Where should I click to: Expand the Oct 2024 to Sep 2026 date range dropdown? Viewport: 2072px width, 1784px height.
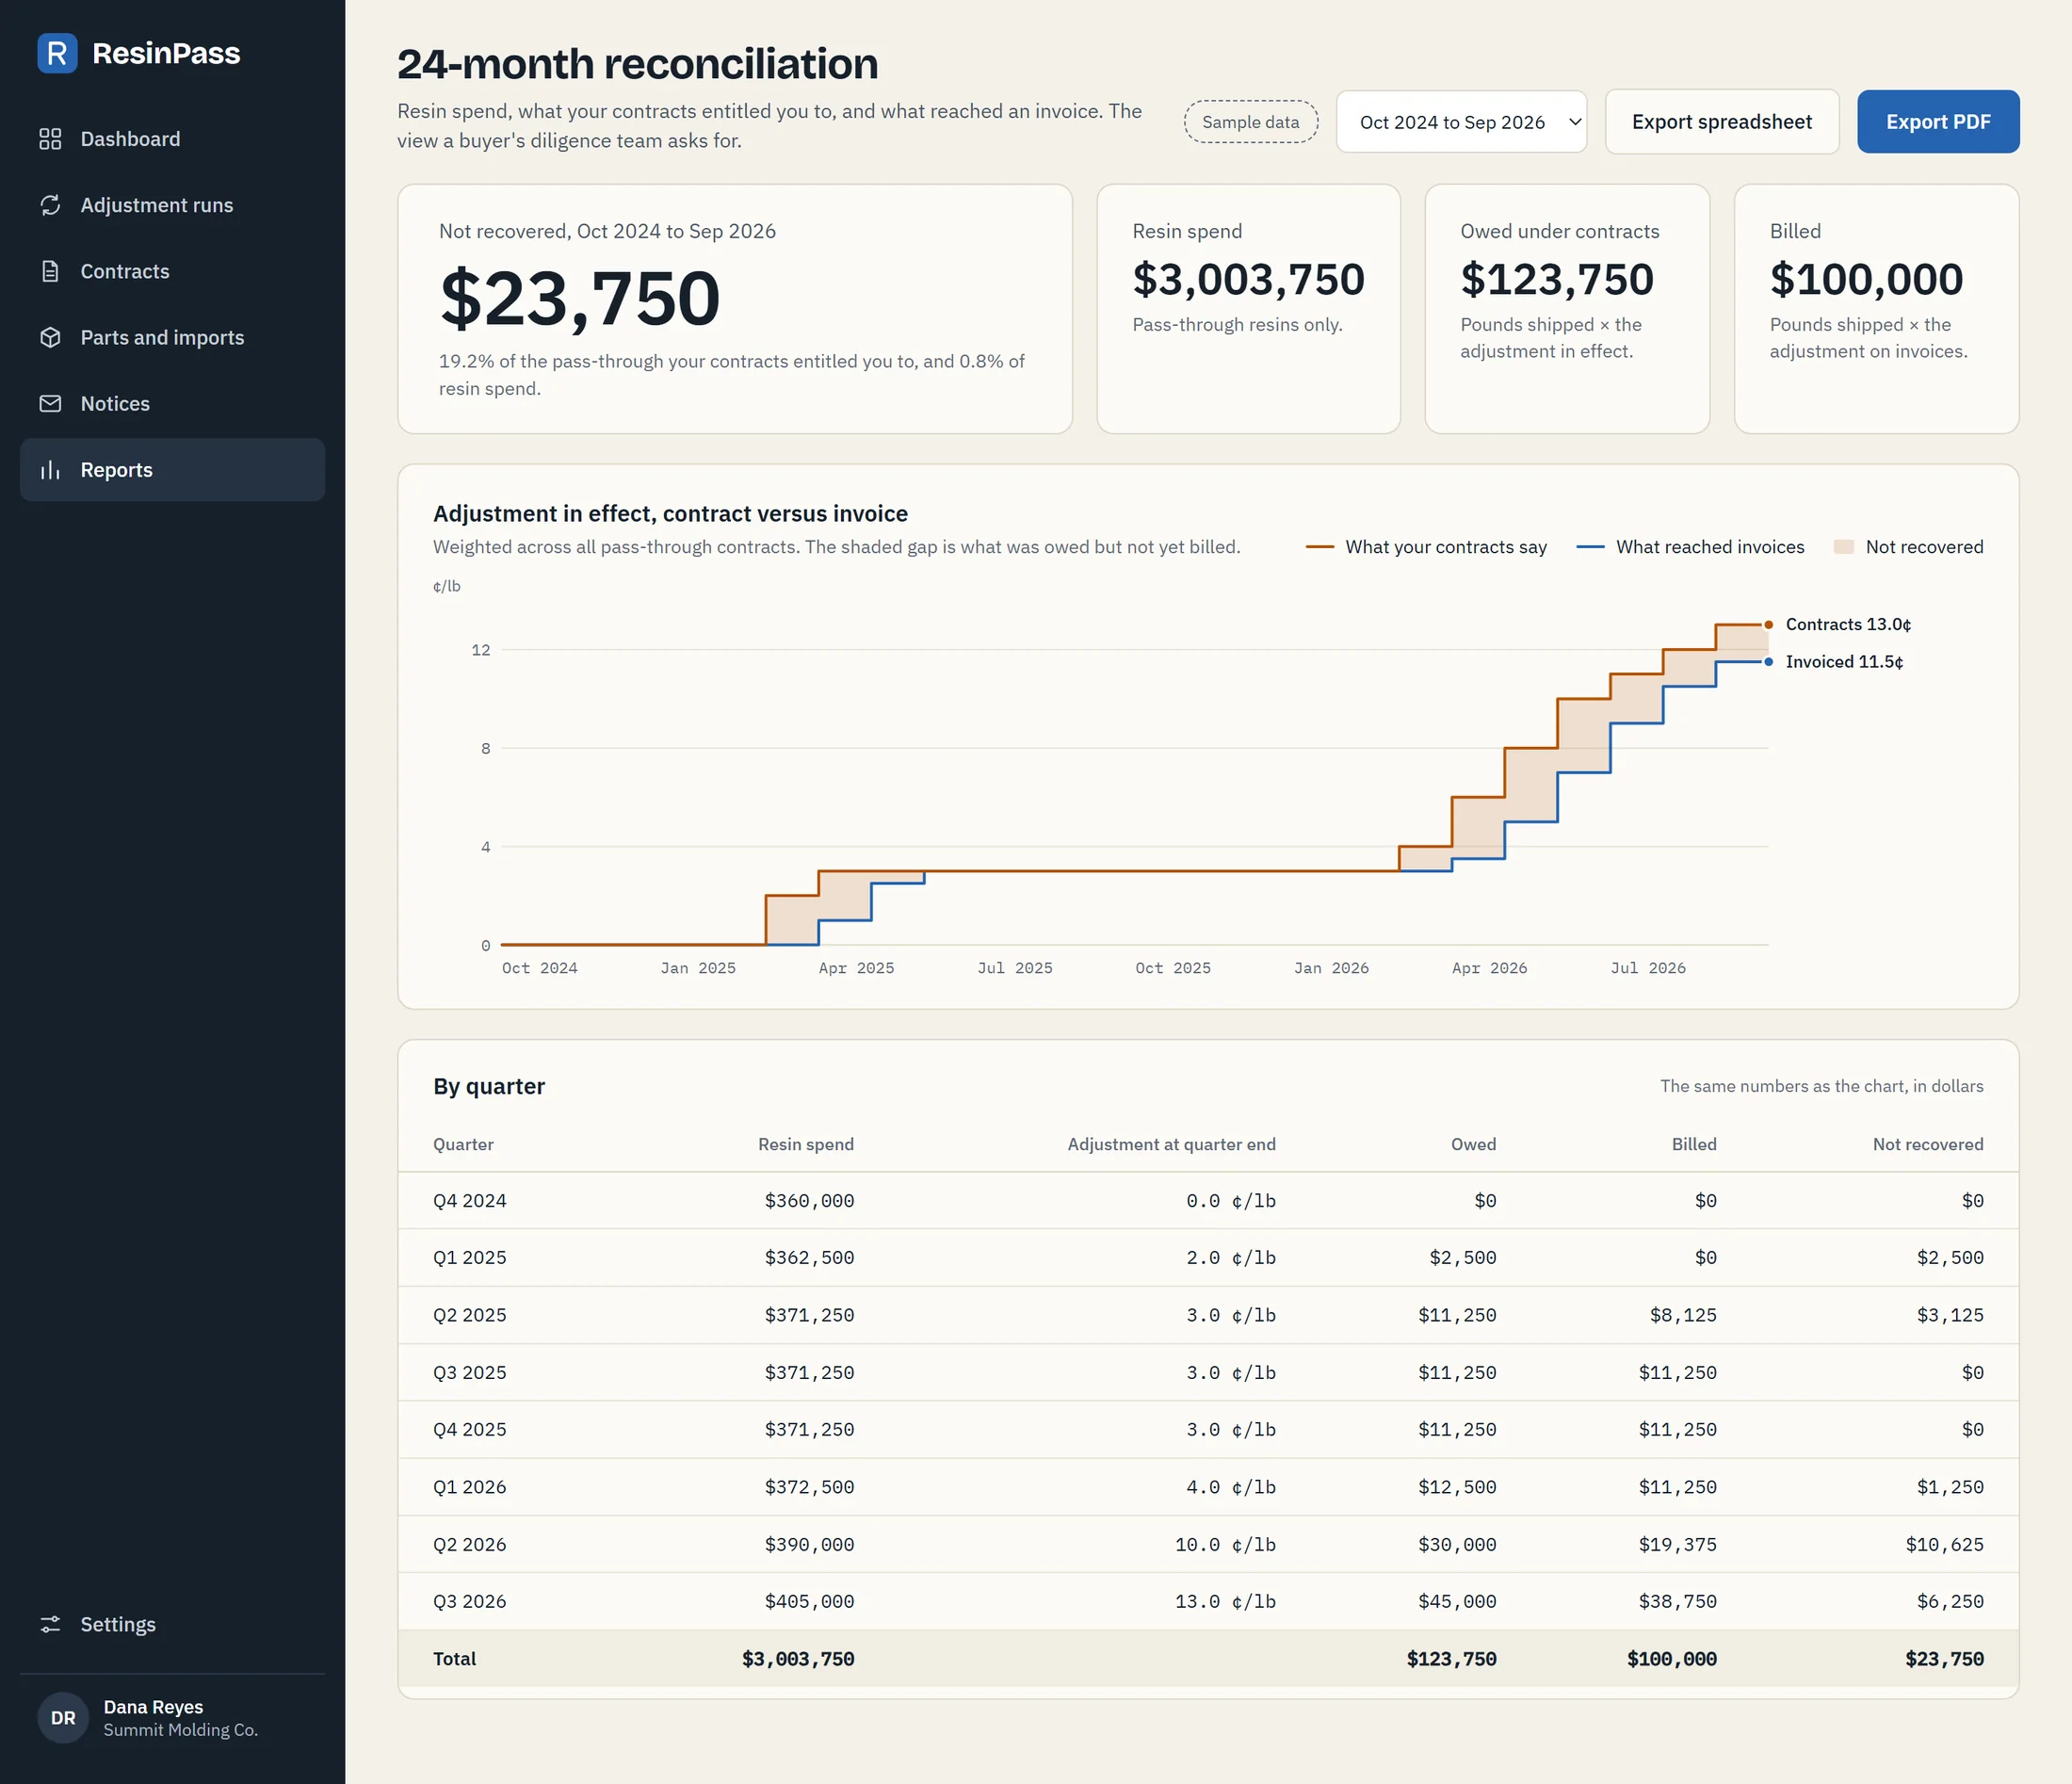(1461, 122)
